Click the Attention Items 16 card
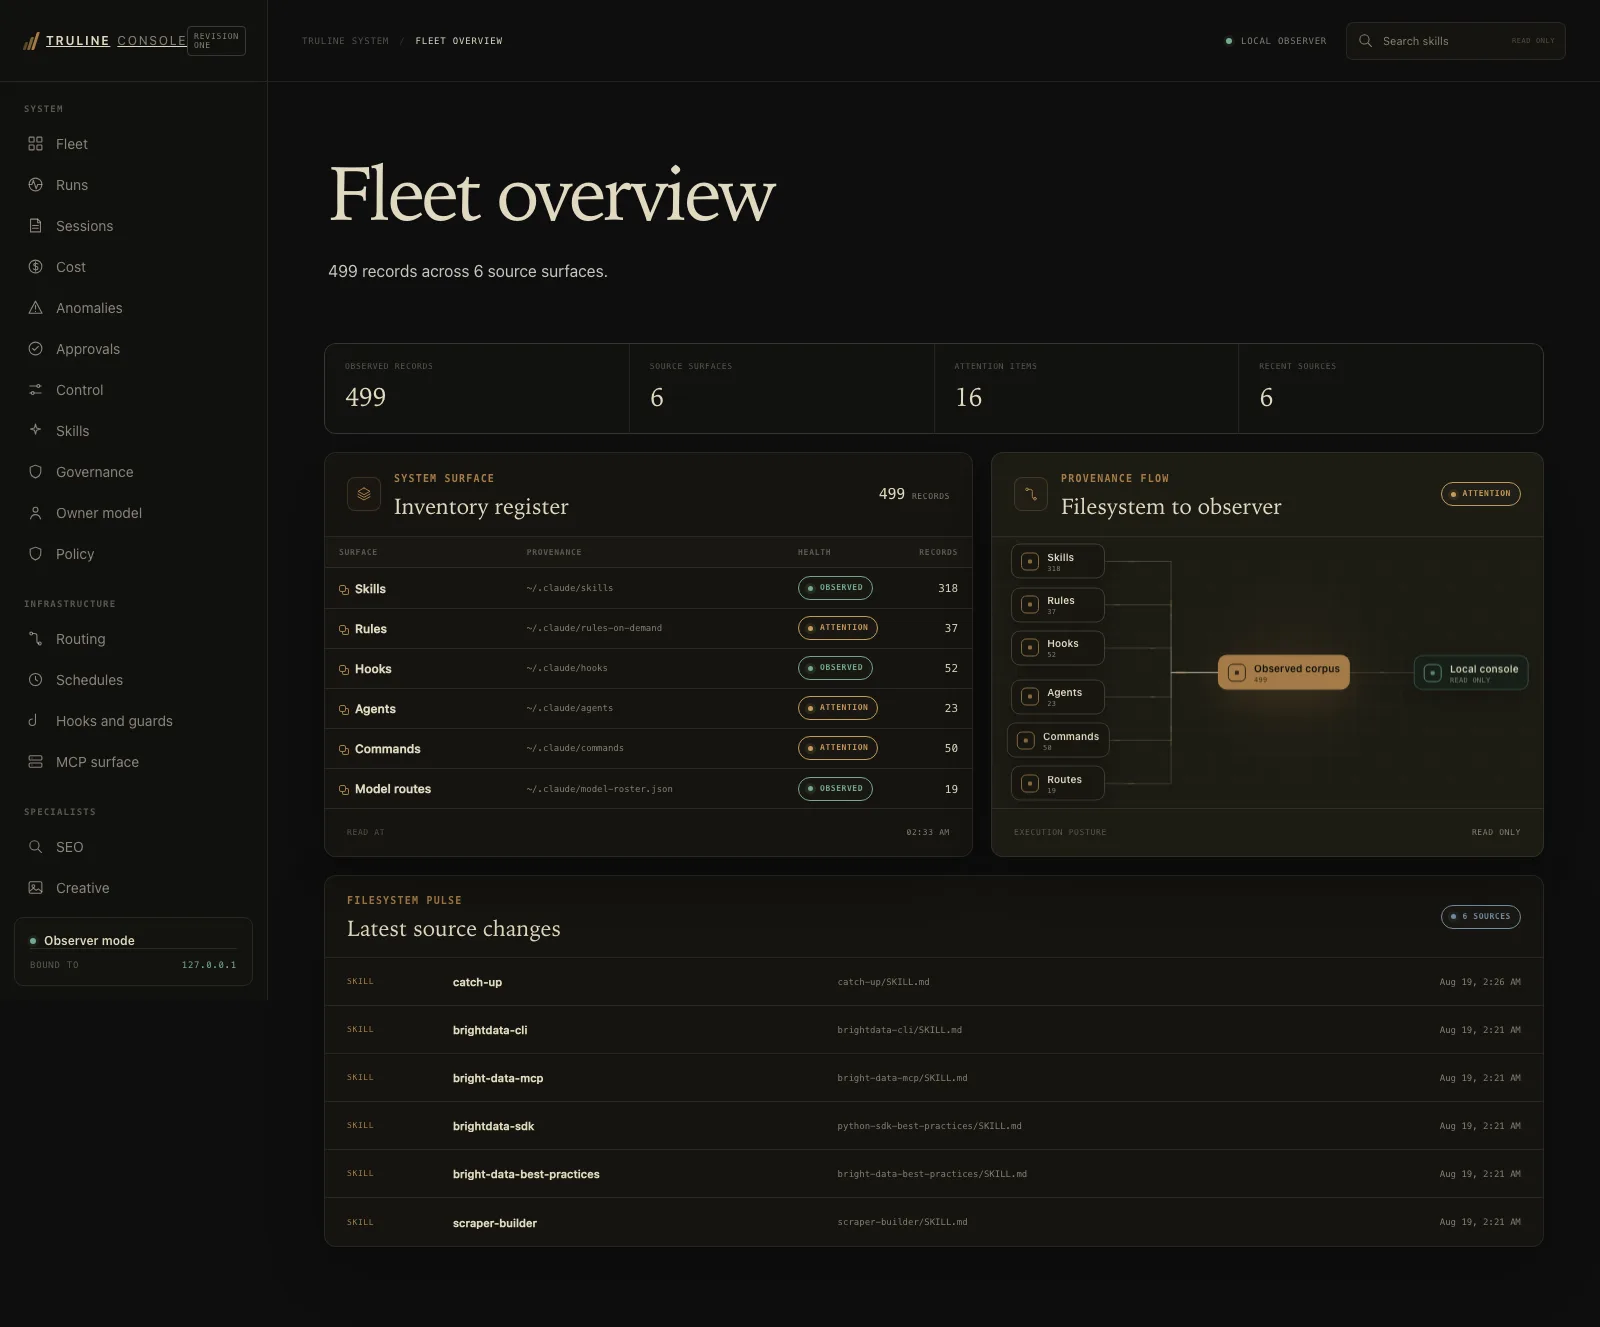 pyautogui.click(x=1086, y=389)
